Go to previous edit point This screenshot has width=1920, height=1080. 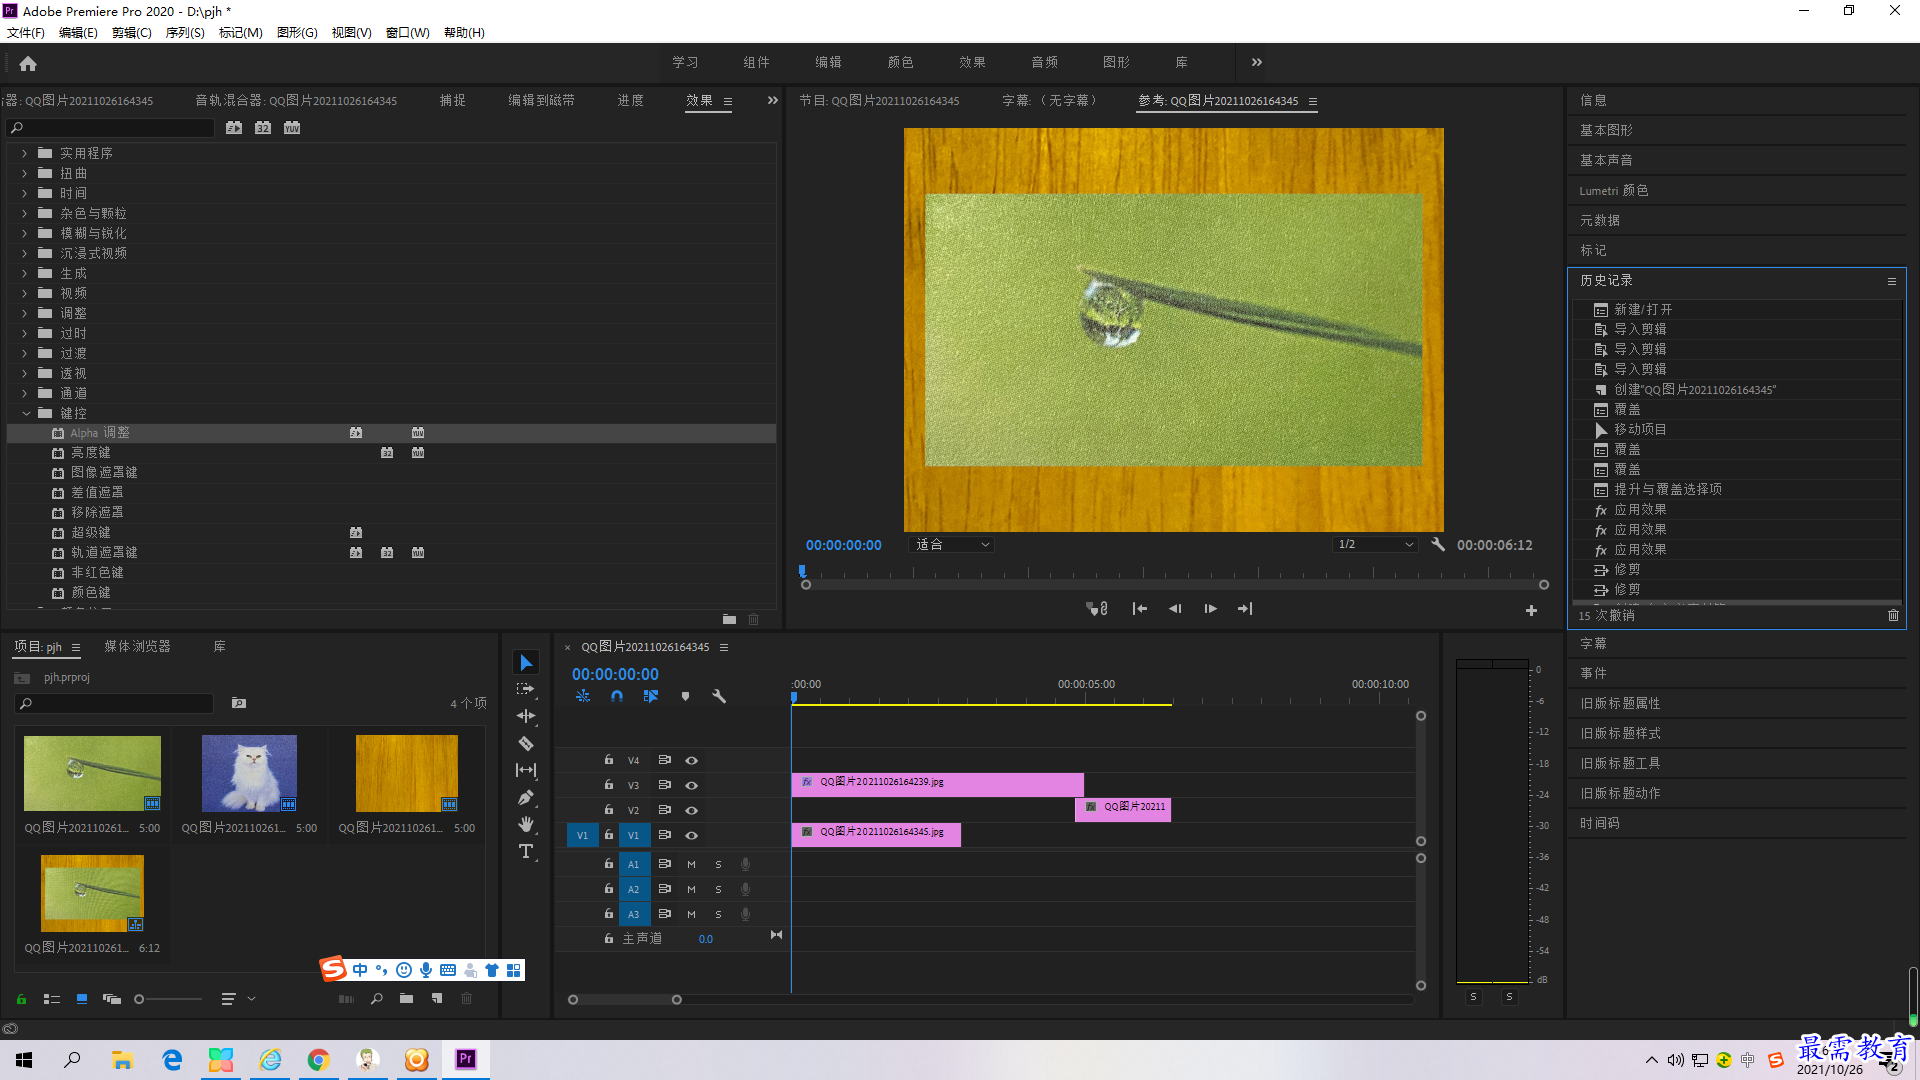point(1139,609)
